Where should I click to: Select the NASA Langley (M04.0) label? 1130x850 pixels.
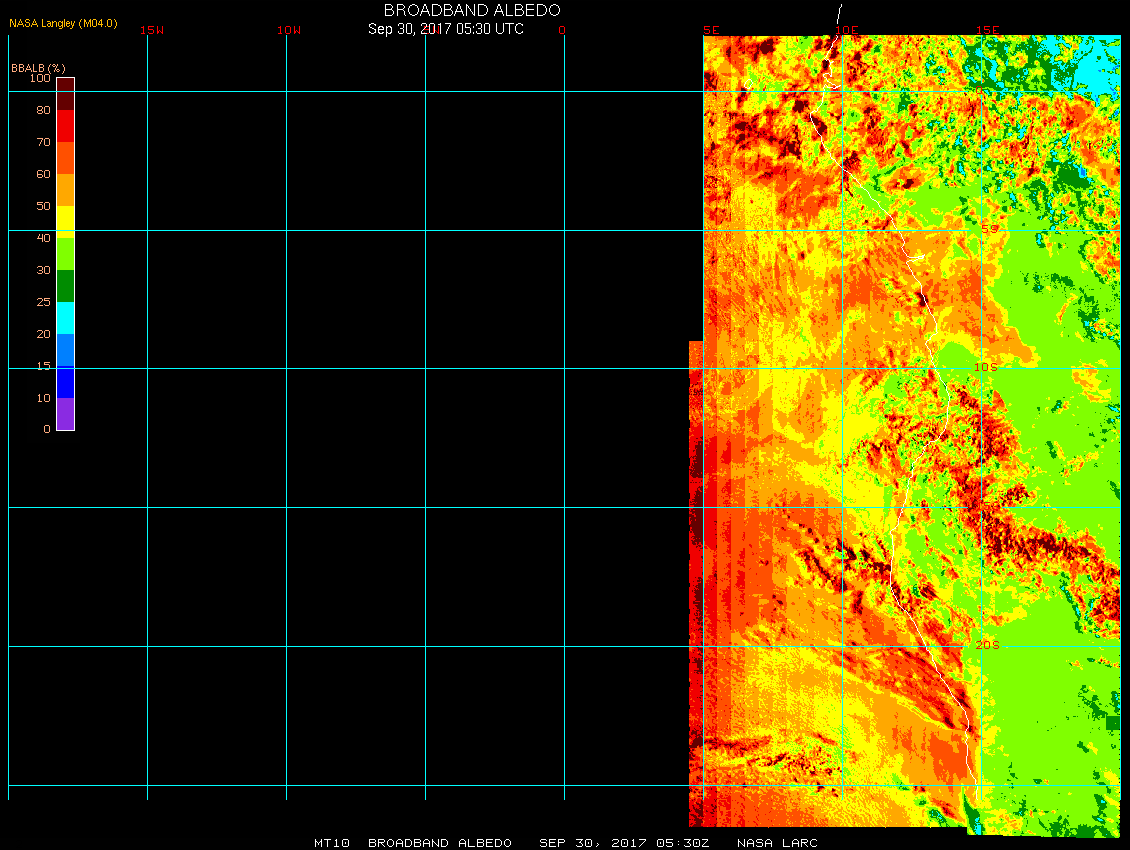click(x=63, y=23)
